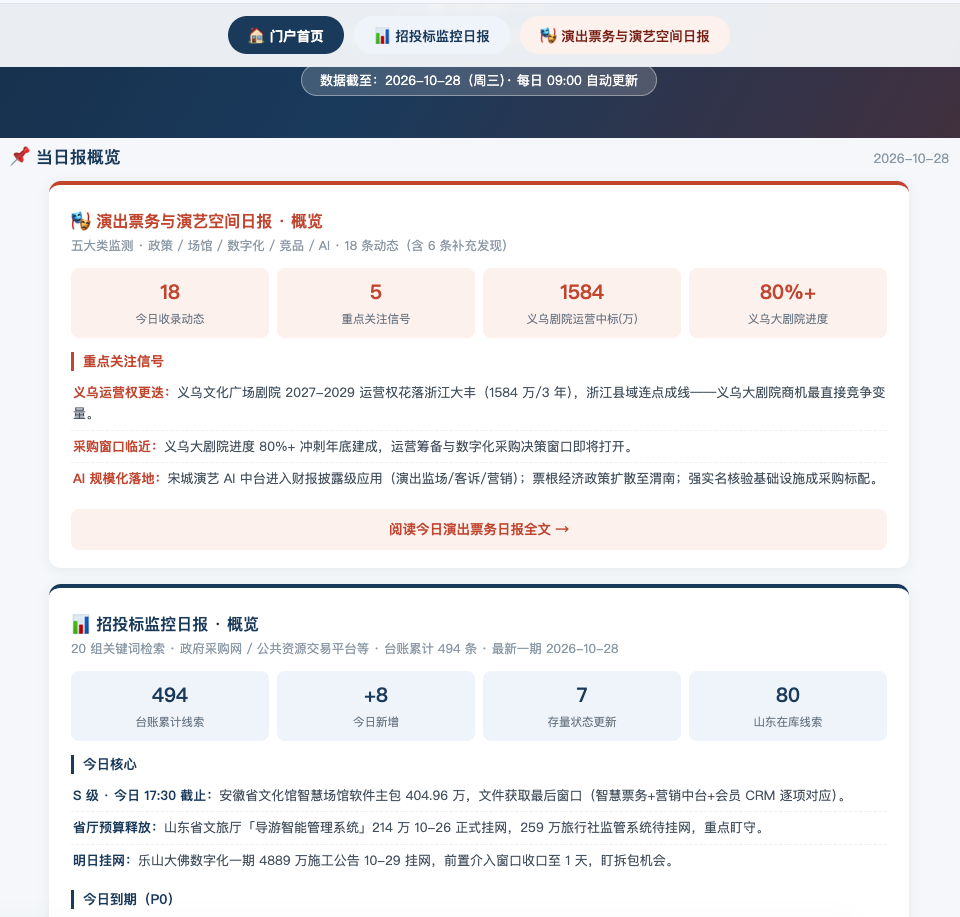Click the masks icon beside 演出票务与演艺空间日报 · 概览
960x917 pixels.
pos(81,220)
